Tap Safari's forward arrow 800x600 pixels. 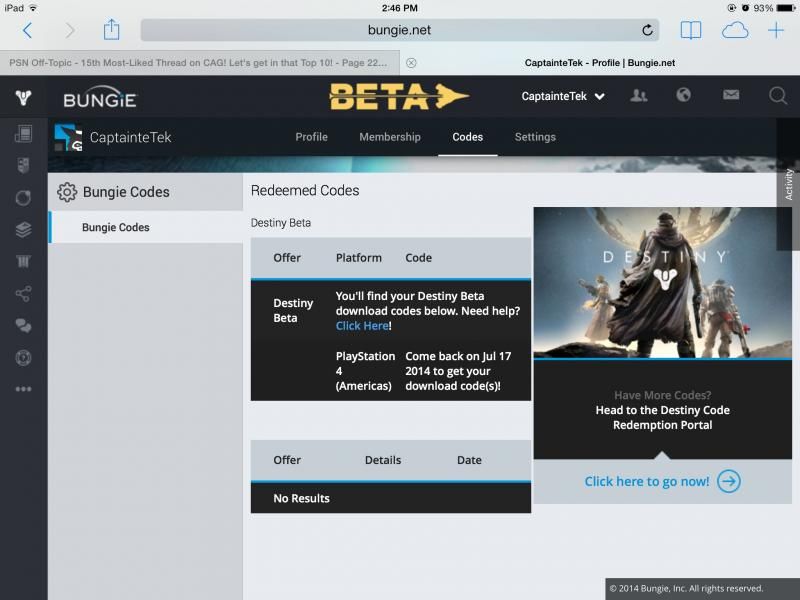point(70,30)
